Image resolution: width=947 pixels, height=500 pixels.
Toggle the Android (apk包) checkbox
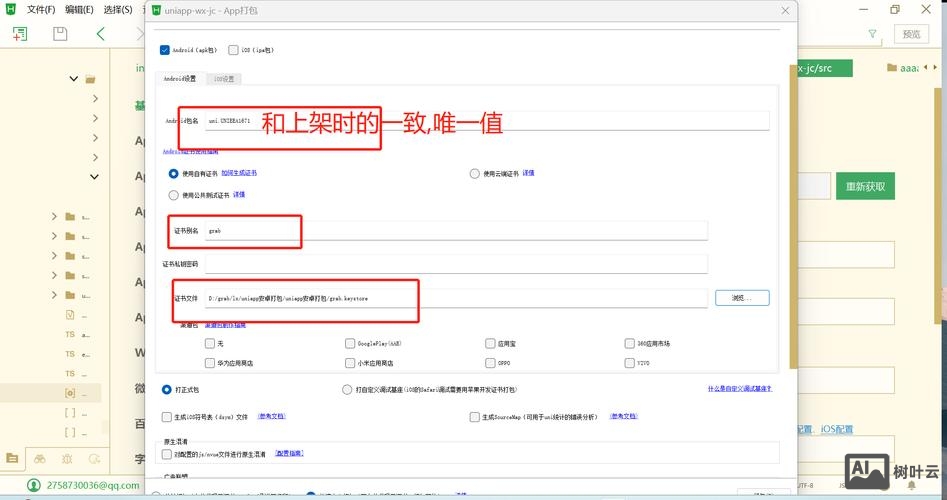pos(165,49)
